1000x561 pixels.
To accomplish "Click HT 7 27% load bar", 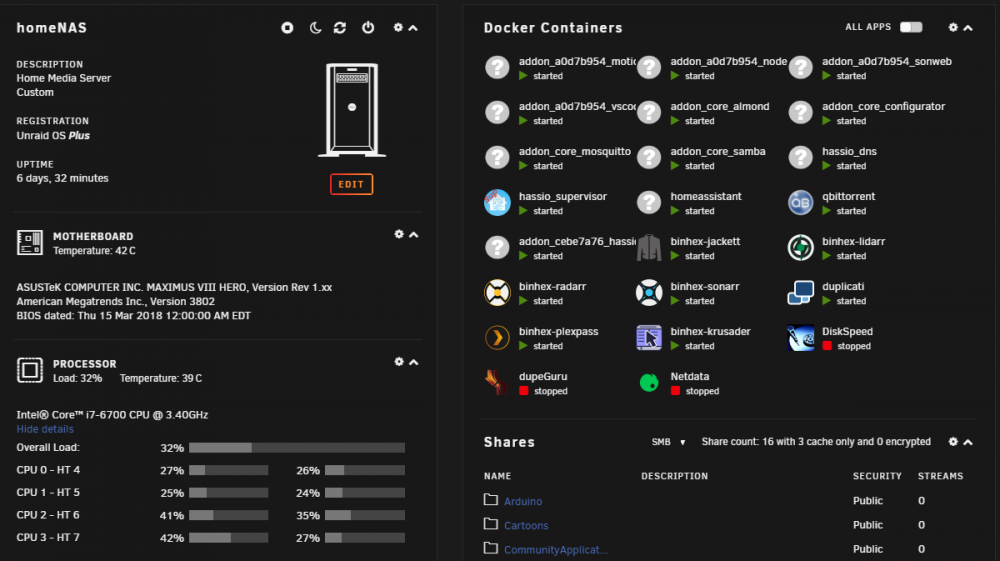I will 365,538.
